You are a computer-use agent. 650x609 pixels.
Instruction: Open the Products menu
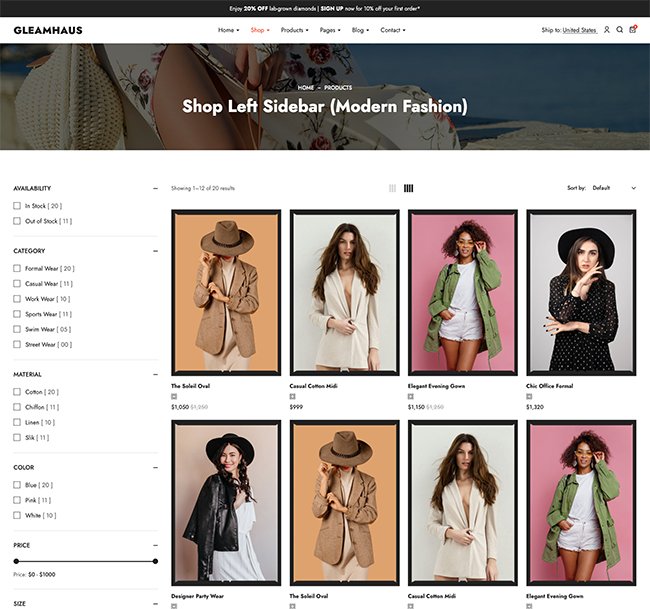click(293, 30)
